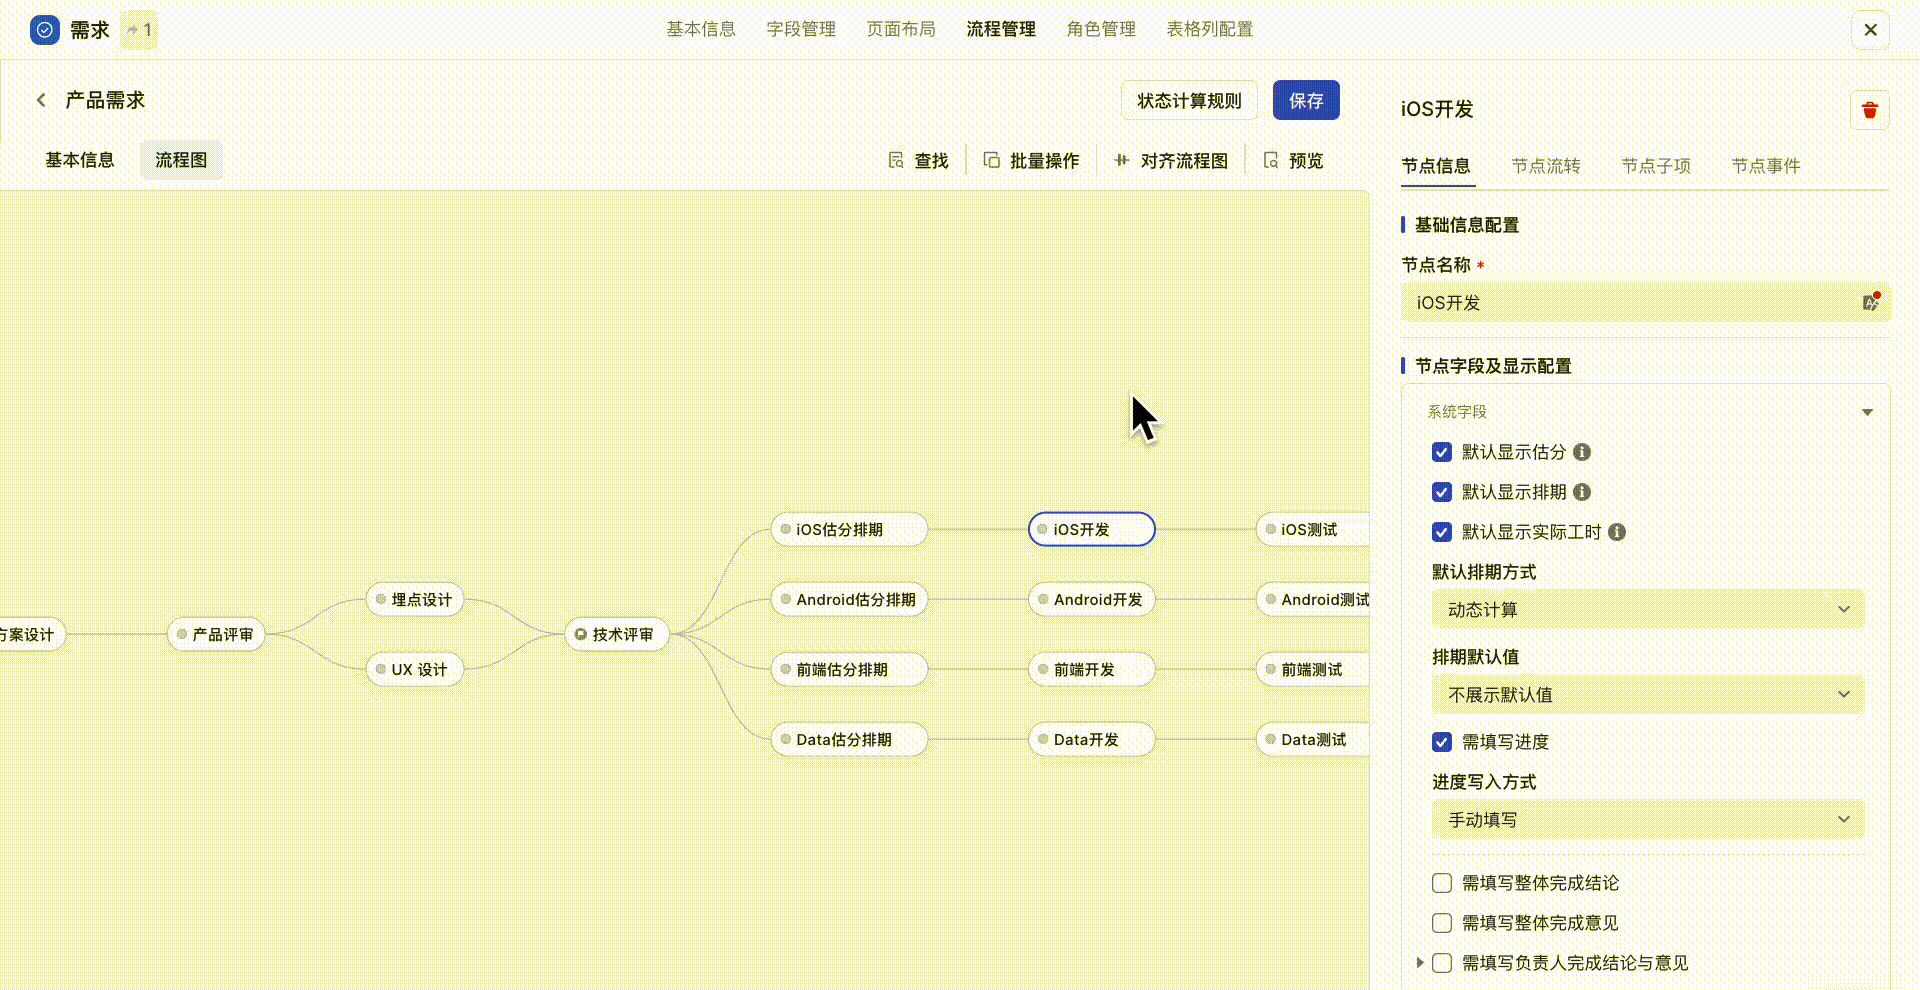Click the 预览 toolbar button
The width and height of the screenshot is (1920, 990).
coord(1294,160)
